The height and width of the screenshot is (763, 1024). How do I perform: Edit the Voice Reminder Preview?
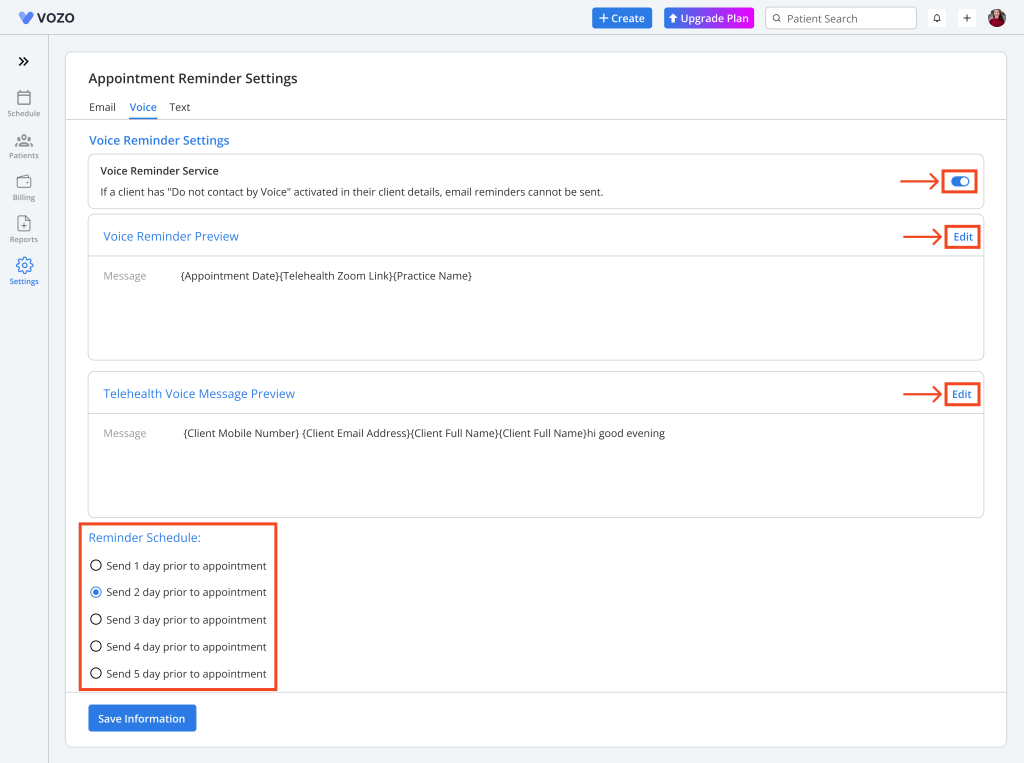[x=963, y=236]
